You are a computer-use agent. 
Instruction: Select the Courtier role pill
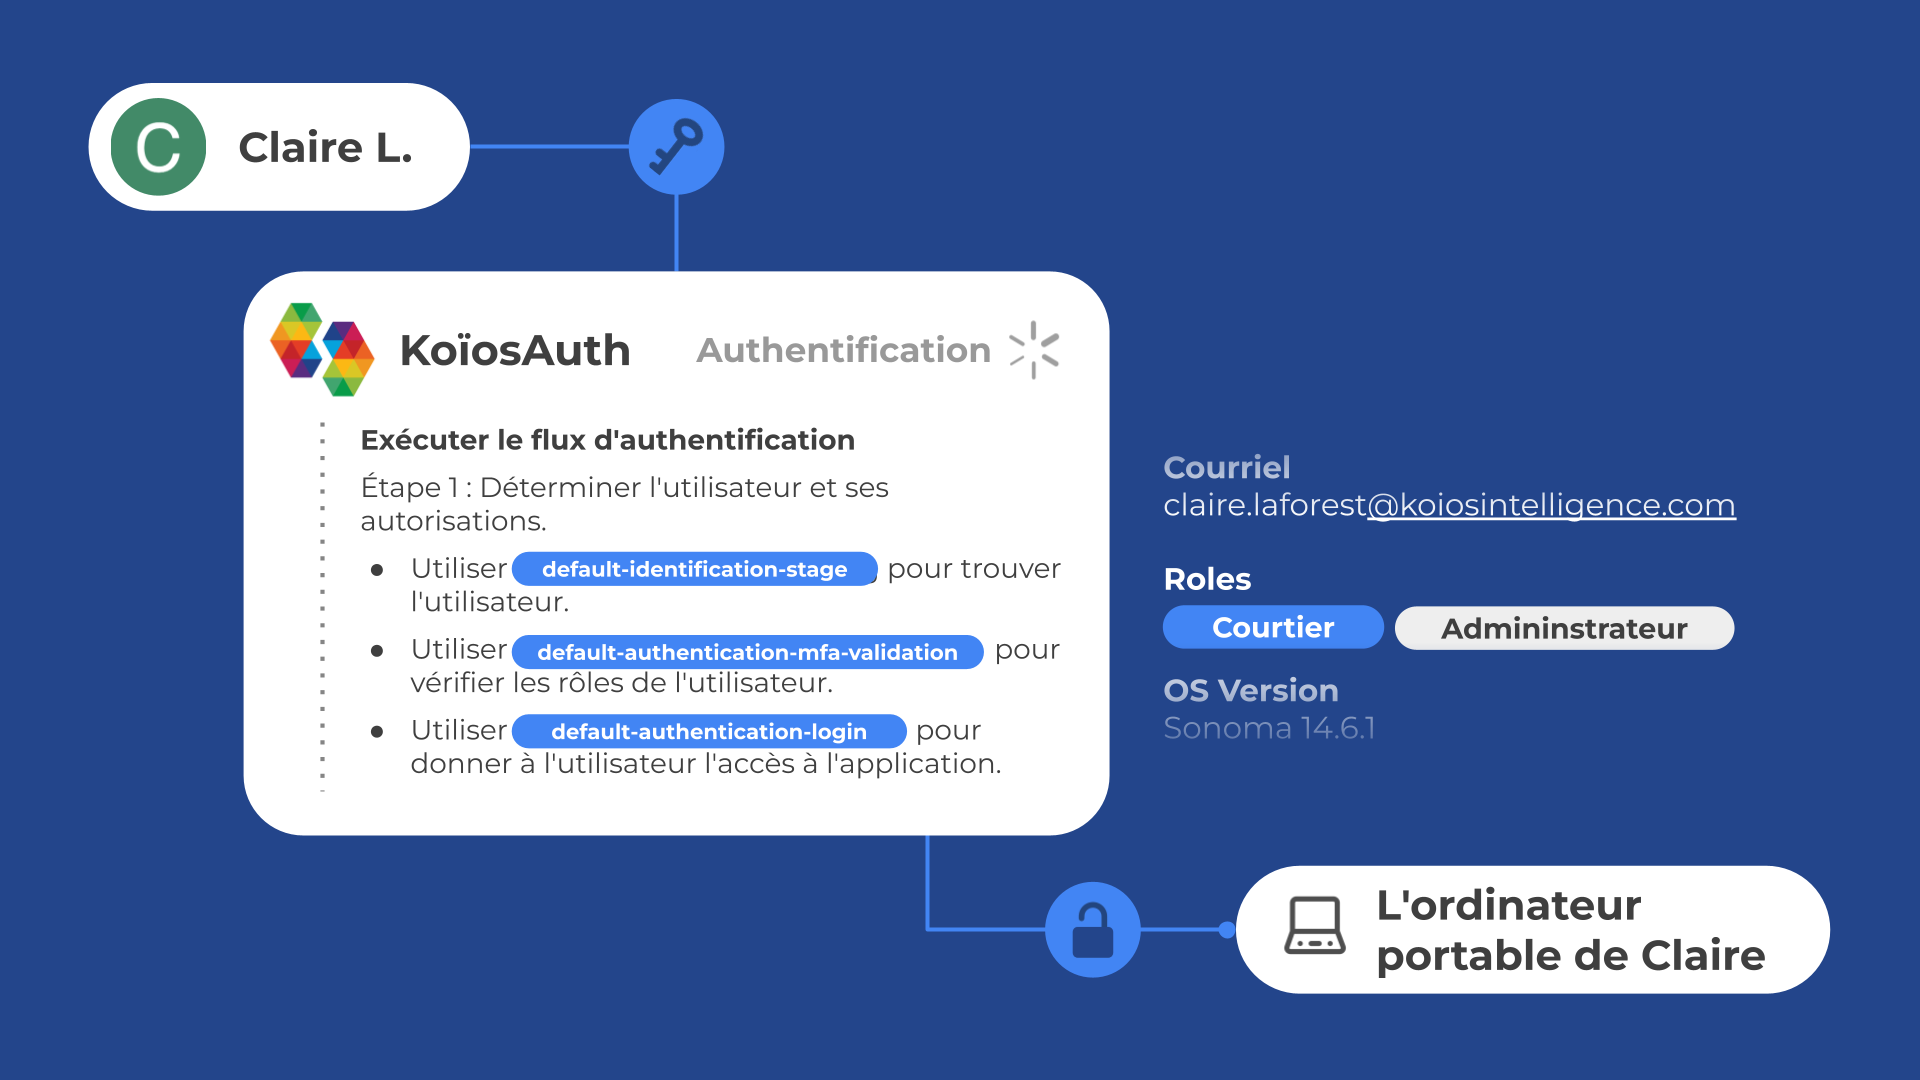coord(1273,628)
